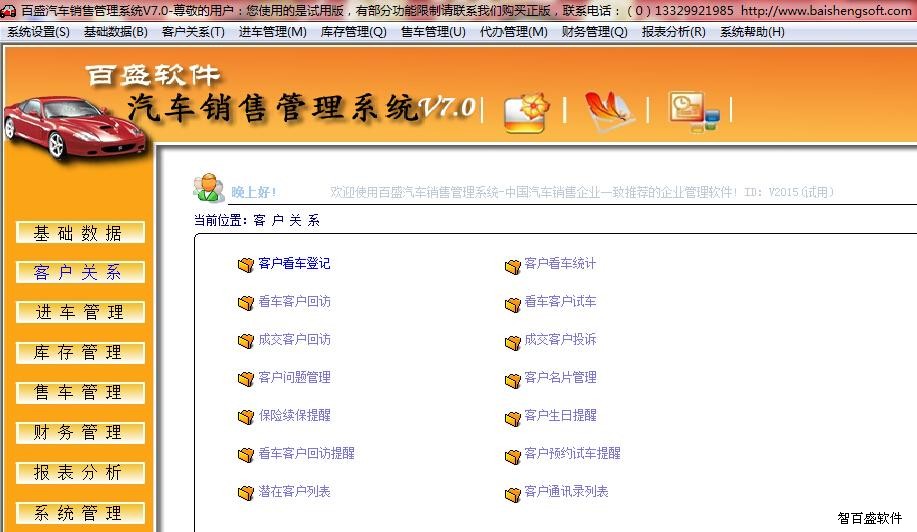
Task: Click the icon beside 客户看车登记
Action: (x=245, y=265)
